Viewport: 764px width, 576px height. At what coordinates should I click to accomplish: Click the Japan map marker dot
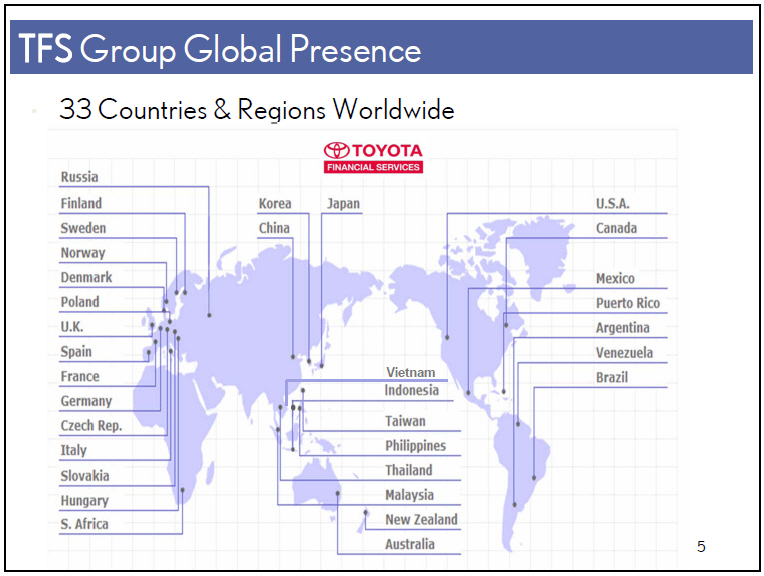[x=322, y=365]
